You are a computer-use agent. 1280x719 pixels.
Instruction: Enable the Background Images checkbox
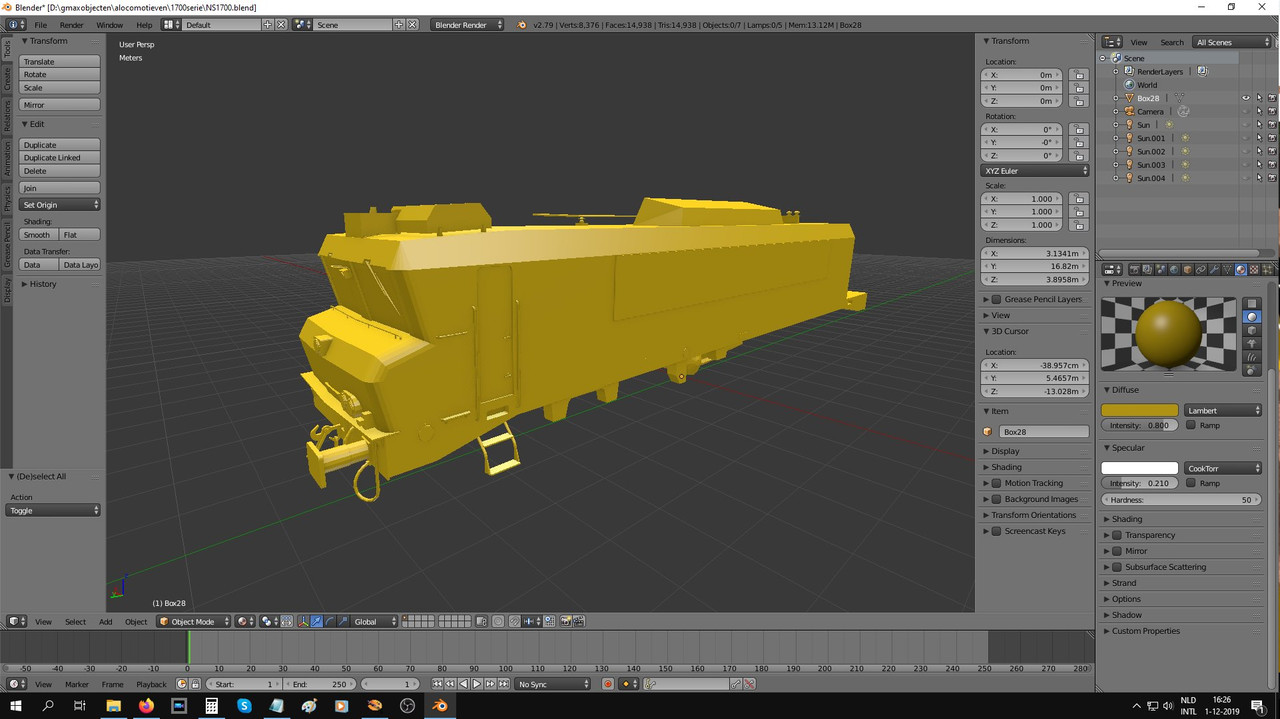996,499
